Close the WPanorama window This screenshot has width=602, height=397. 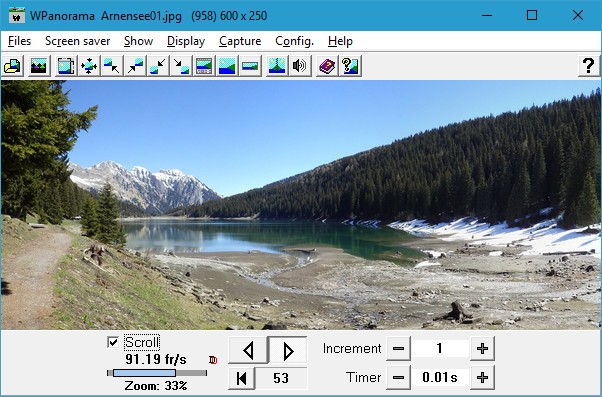578,15
